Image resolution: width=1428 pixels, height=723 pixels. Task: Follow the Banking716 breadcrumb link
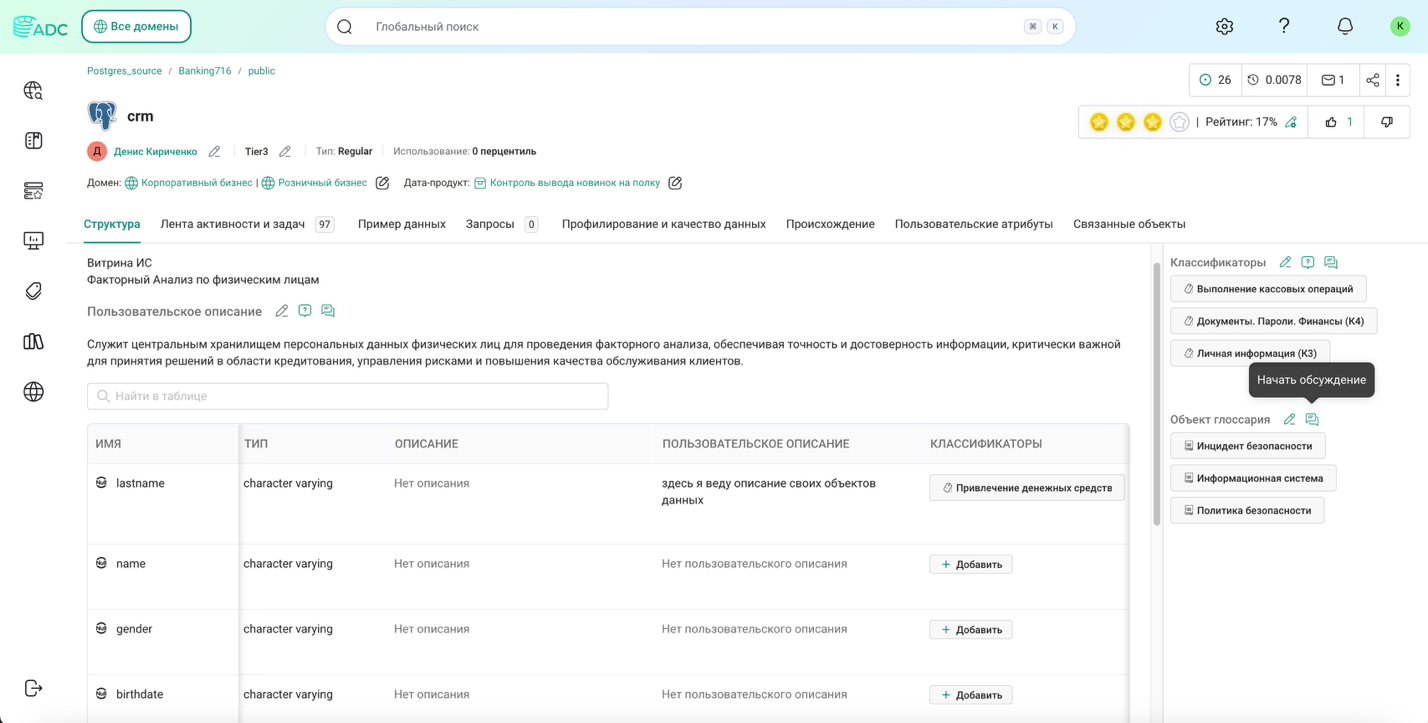(205, 71)
